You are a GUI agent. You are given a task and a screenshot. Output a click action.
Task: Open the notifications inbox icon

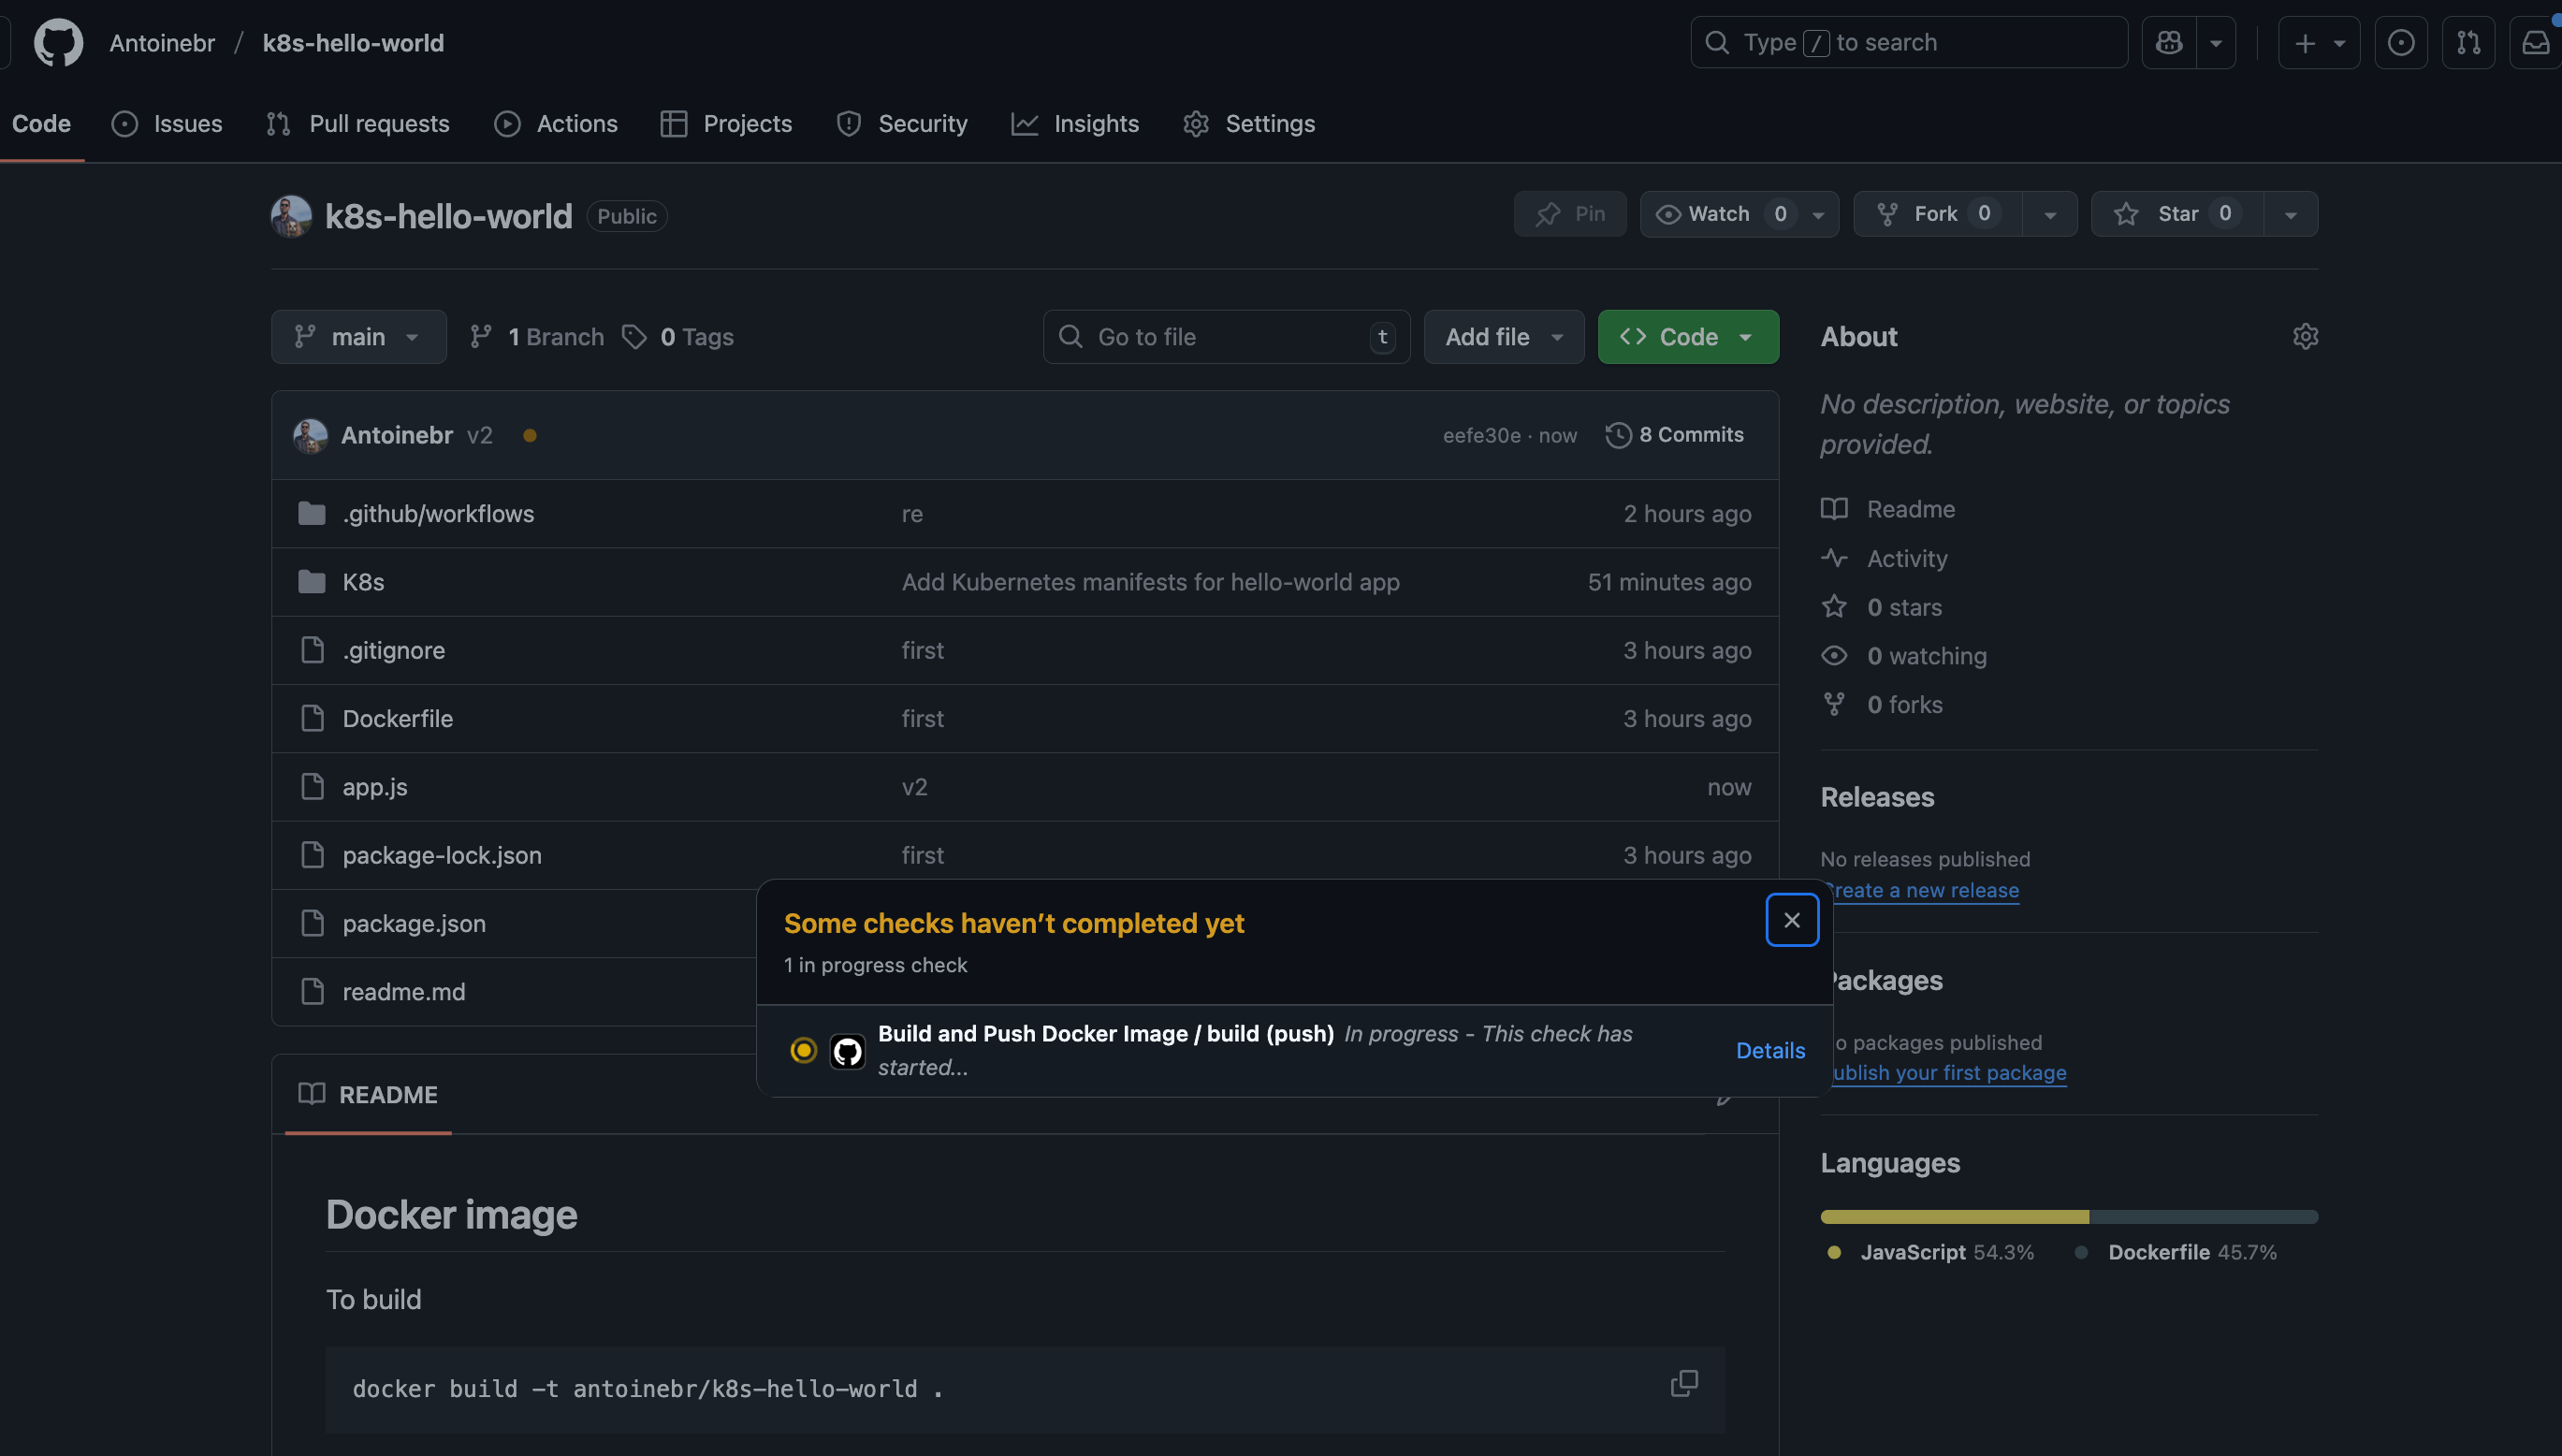(2535, 43)
